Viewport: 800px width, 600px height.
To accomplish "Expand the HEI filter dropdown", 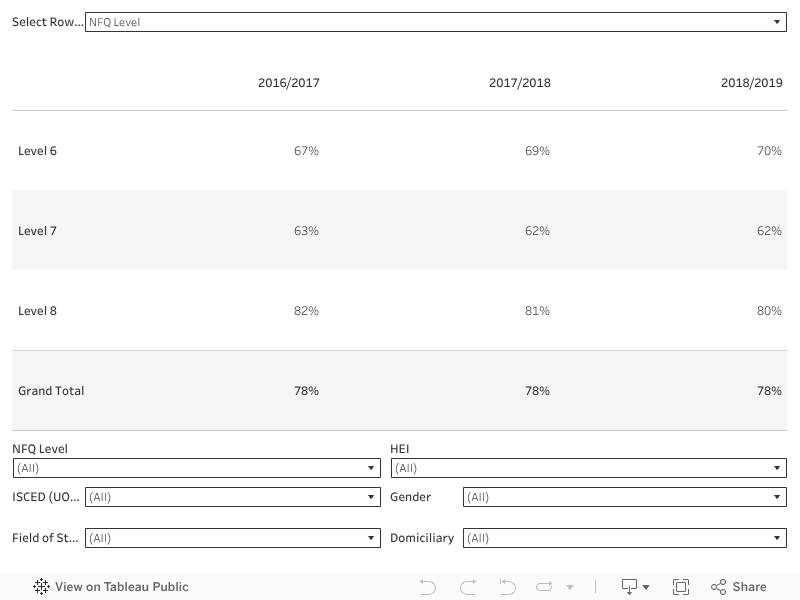I will tap(588, 468).
